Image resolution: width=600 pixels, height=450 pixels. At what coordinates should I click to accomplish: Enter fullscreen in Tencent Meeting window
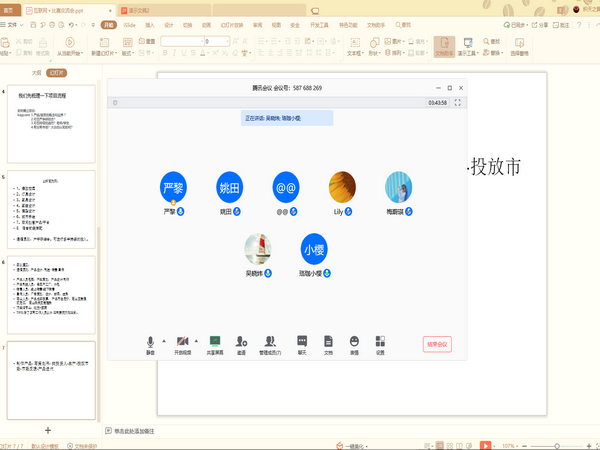point(457,103)
